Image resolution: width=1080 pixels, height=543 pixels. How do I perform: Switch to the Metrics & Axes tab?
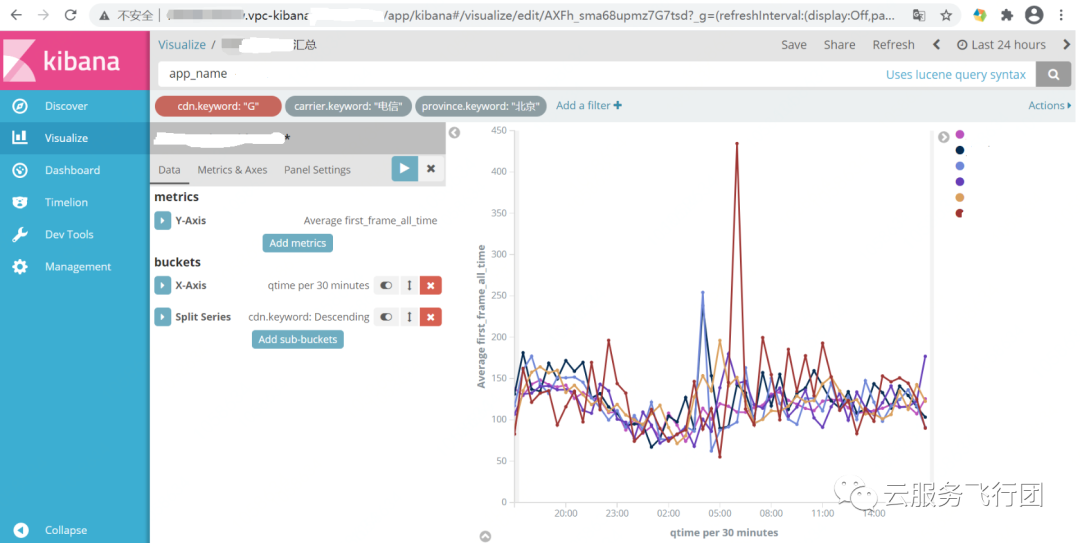pyautogui.click(x=232, y=170)
